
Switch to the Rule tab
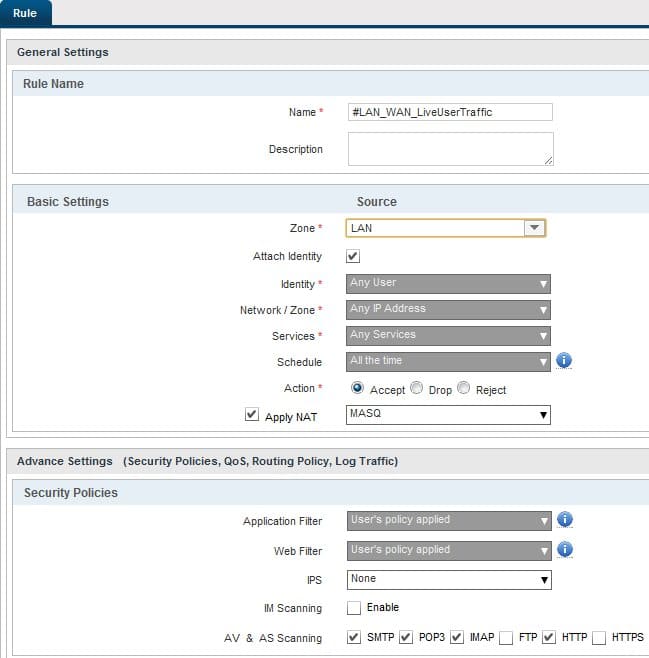[25, 13]
